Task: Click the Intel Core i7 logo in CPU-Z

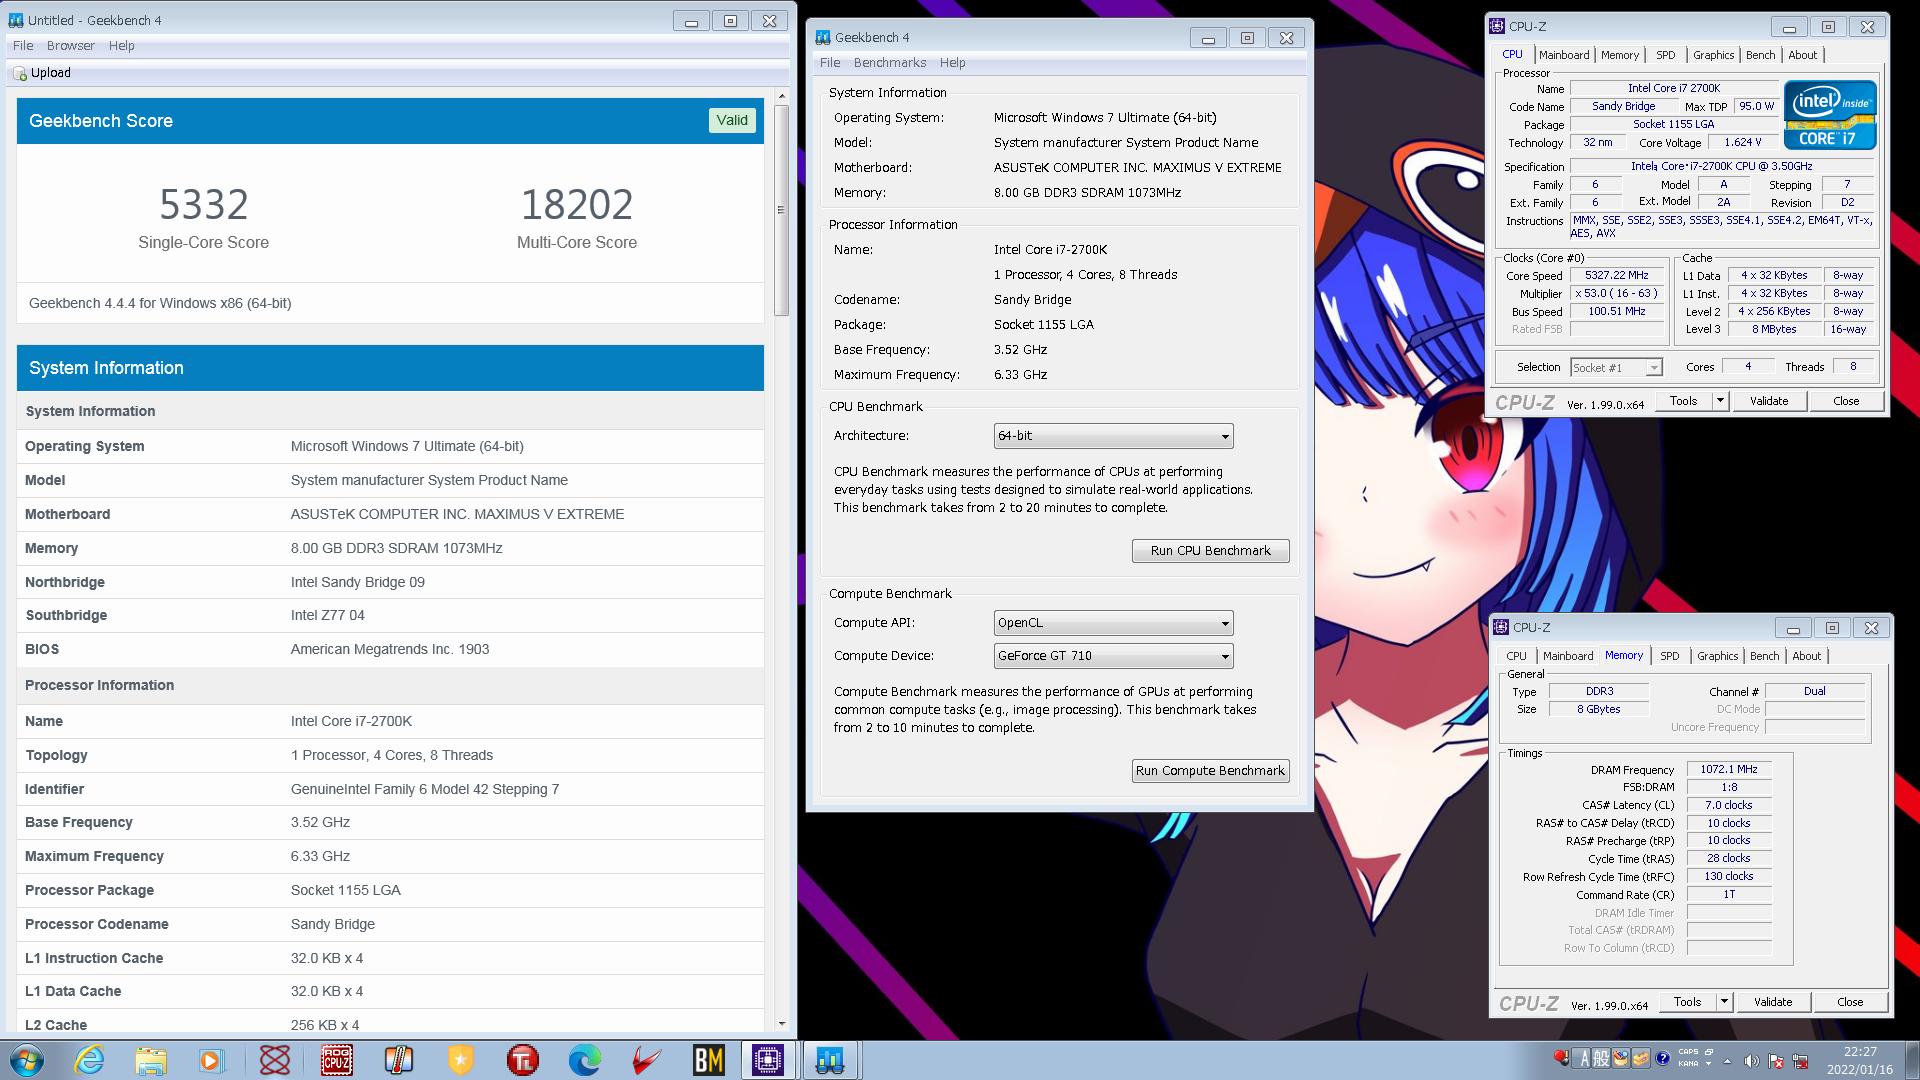Action: pyautogui.click(x=1830, y=115)
